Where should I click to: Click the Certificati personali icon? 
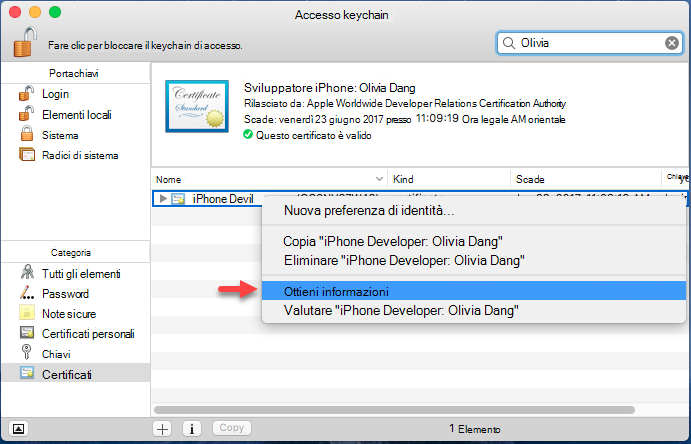27,333
